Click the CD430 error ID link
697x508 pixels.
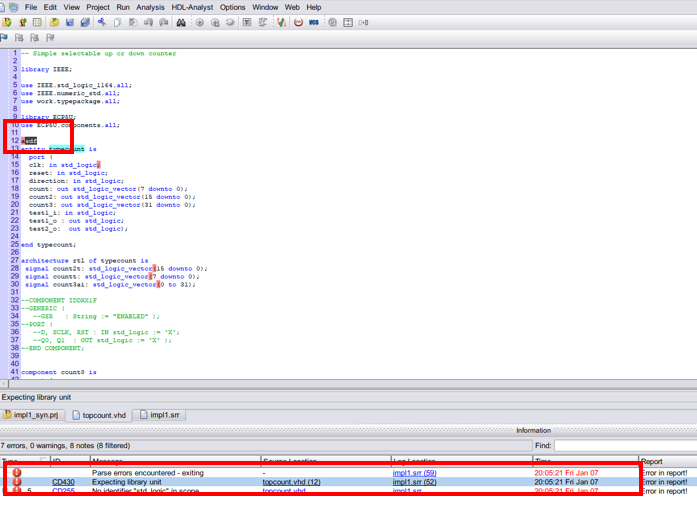tap(63, 482)
